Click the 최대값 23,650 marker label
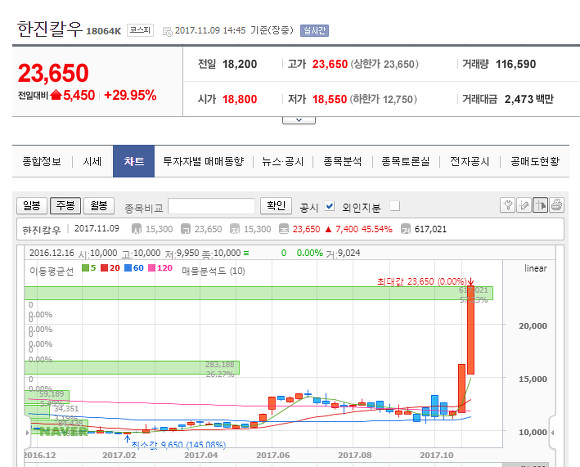 click(422, 282)
